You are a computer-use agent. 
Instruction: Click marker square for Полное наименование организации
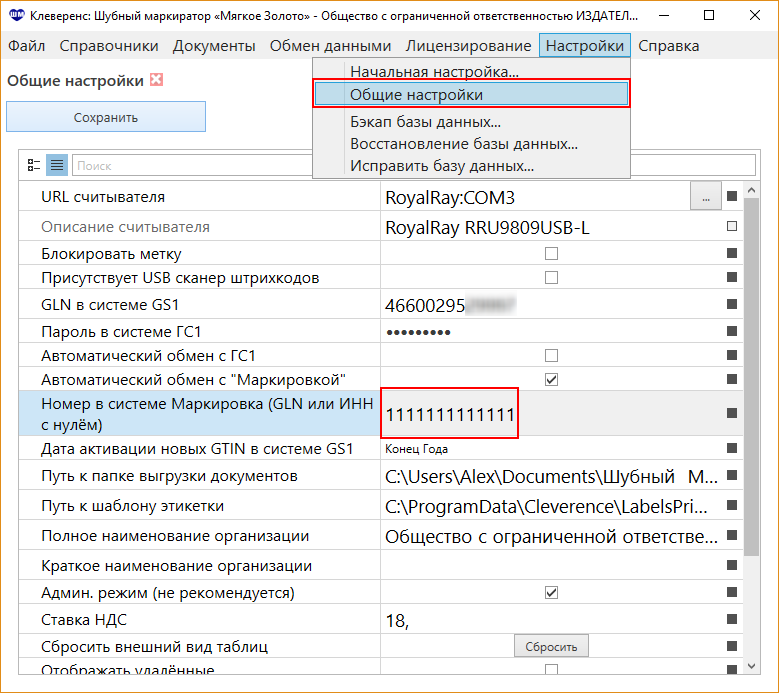732,536
